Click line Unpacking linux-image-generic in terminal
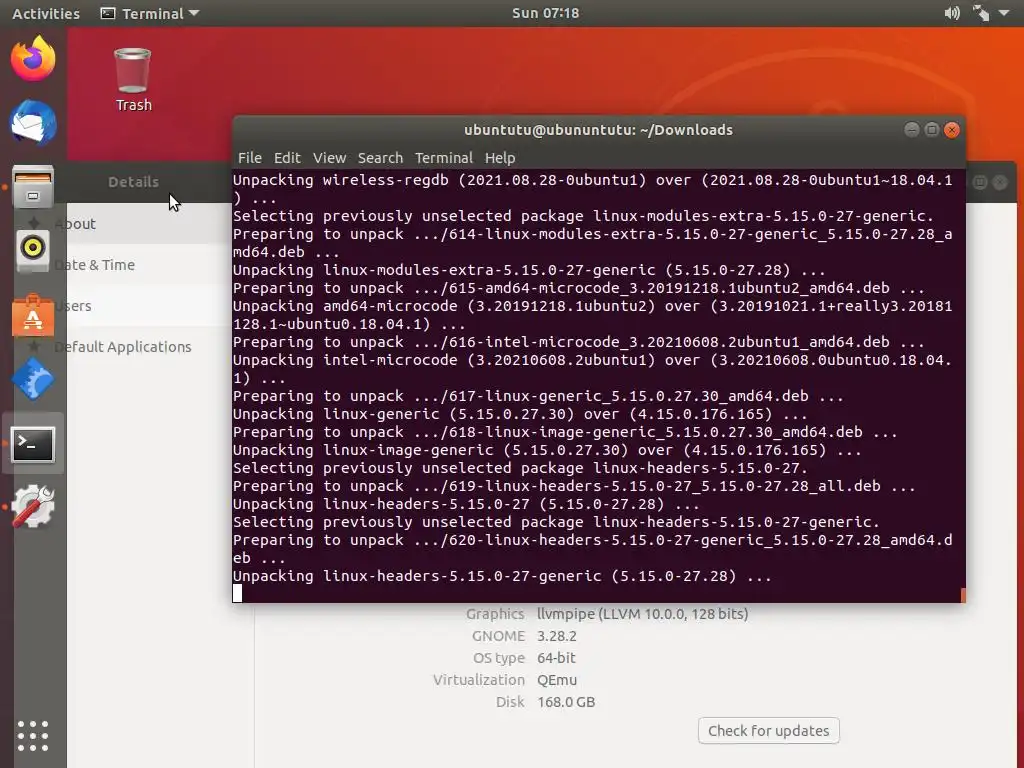Screen dimensions: 1024x768 [547, 450]
